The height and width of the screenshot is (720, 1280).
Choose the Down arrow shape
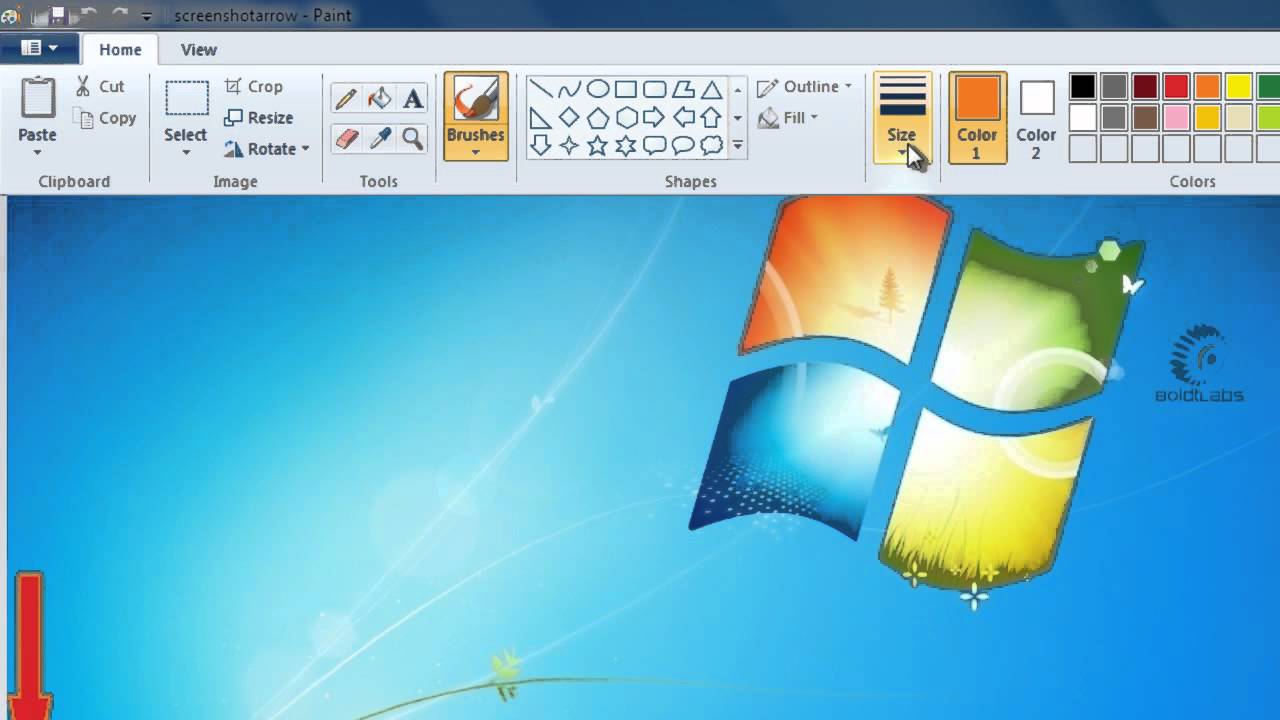point(541,145)
